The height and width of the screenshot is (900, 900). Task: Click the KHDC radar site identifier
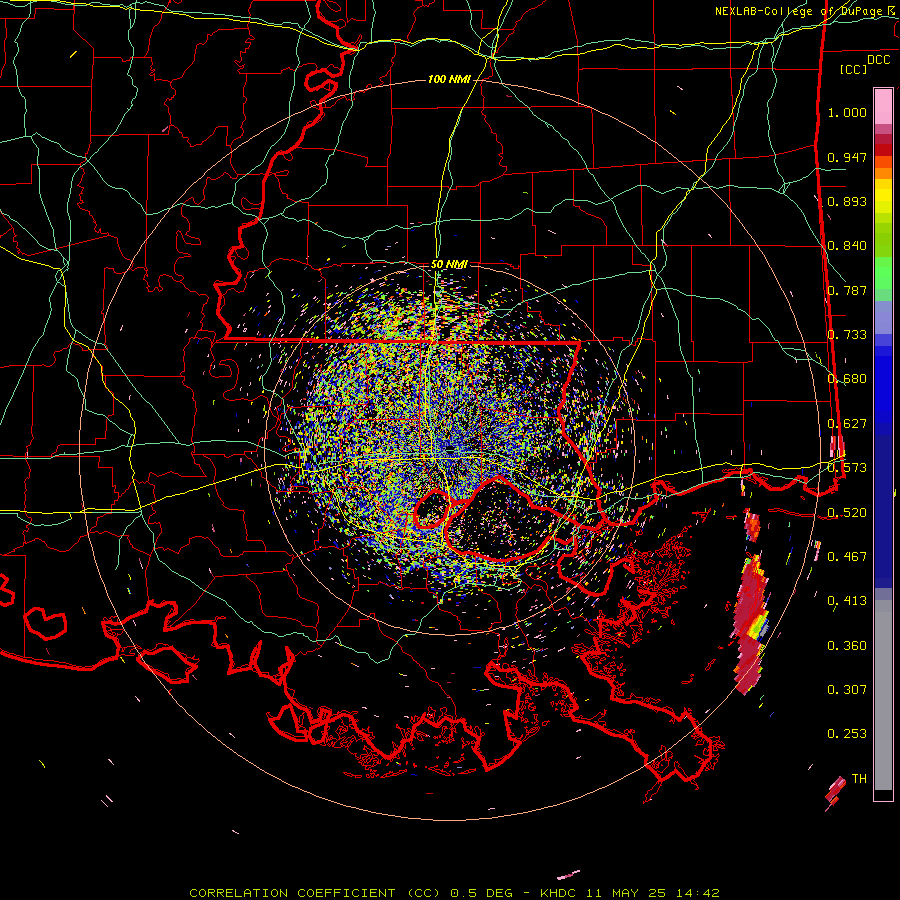tap(560, 893)
